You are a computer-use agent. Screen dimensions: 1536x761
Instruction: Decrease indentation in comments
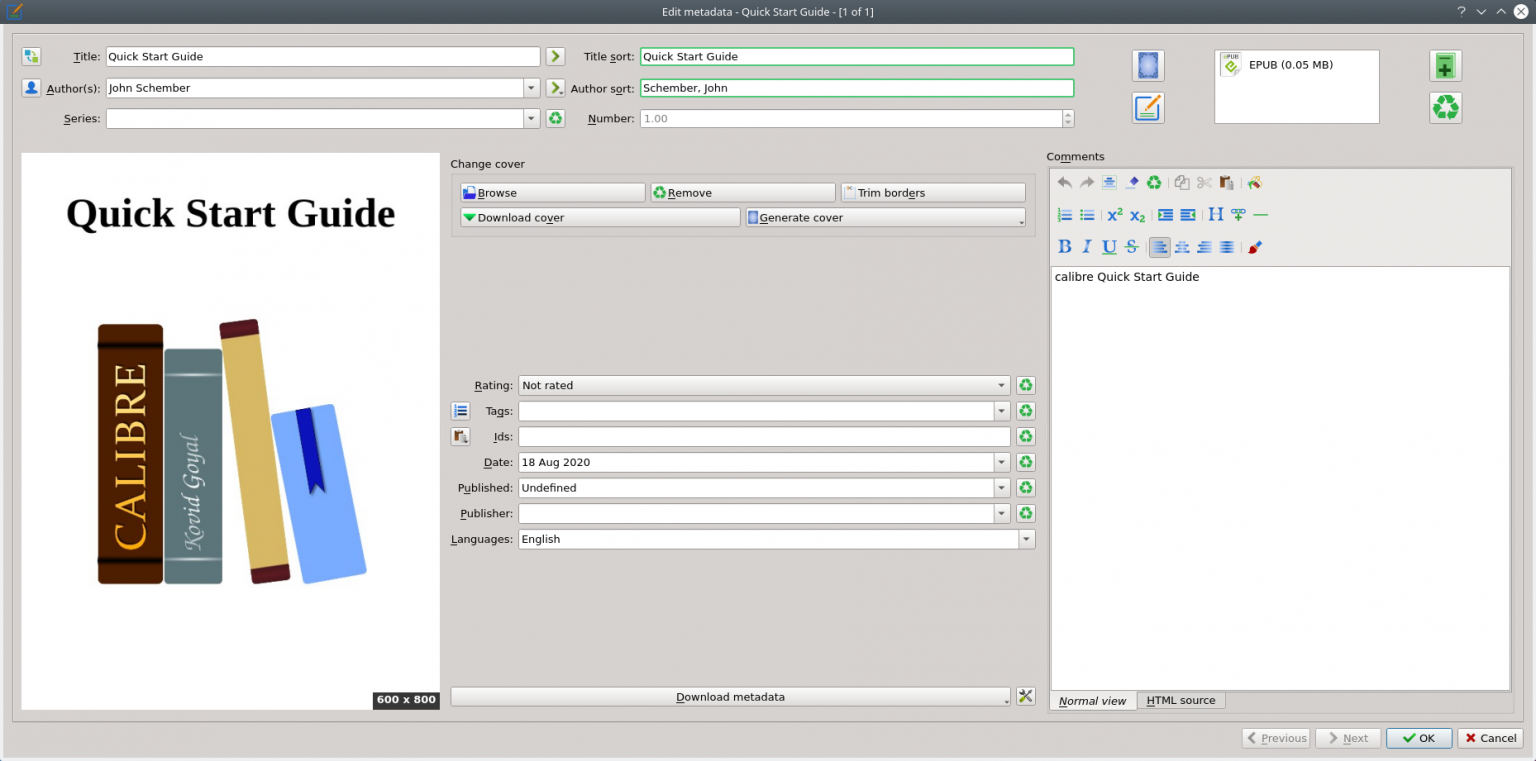pyautogui.click(x=1188, y=215)
